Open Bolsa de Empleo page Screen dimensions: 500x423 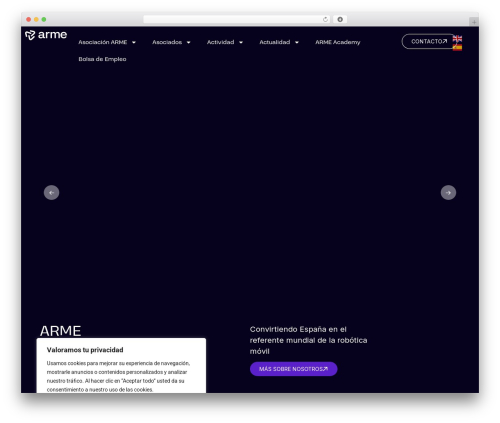pos(102,59)
